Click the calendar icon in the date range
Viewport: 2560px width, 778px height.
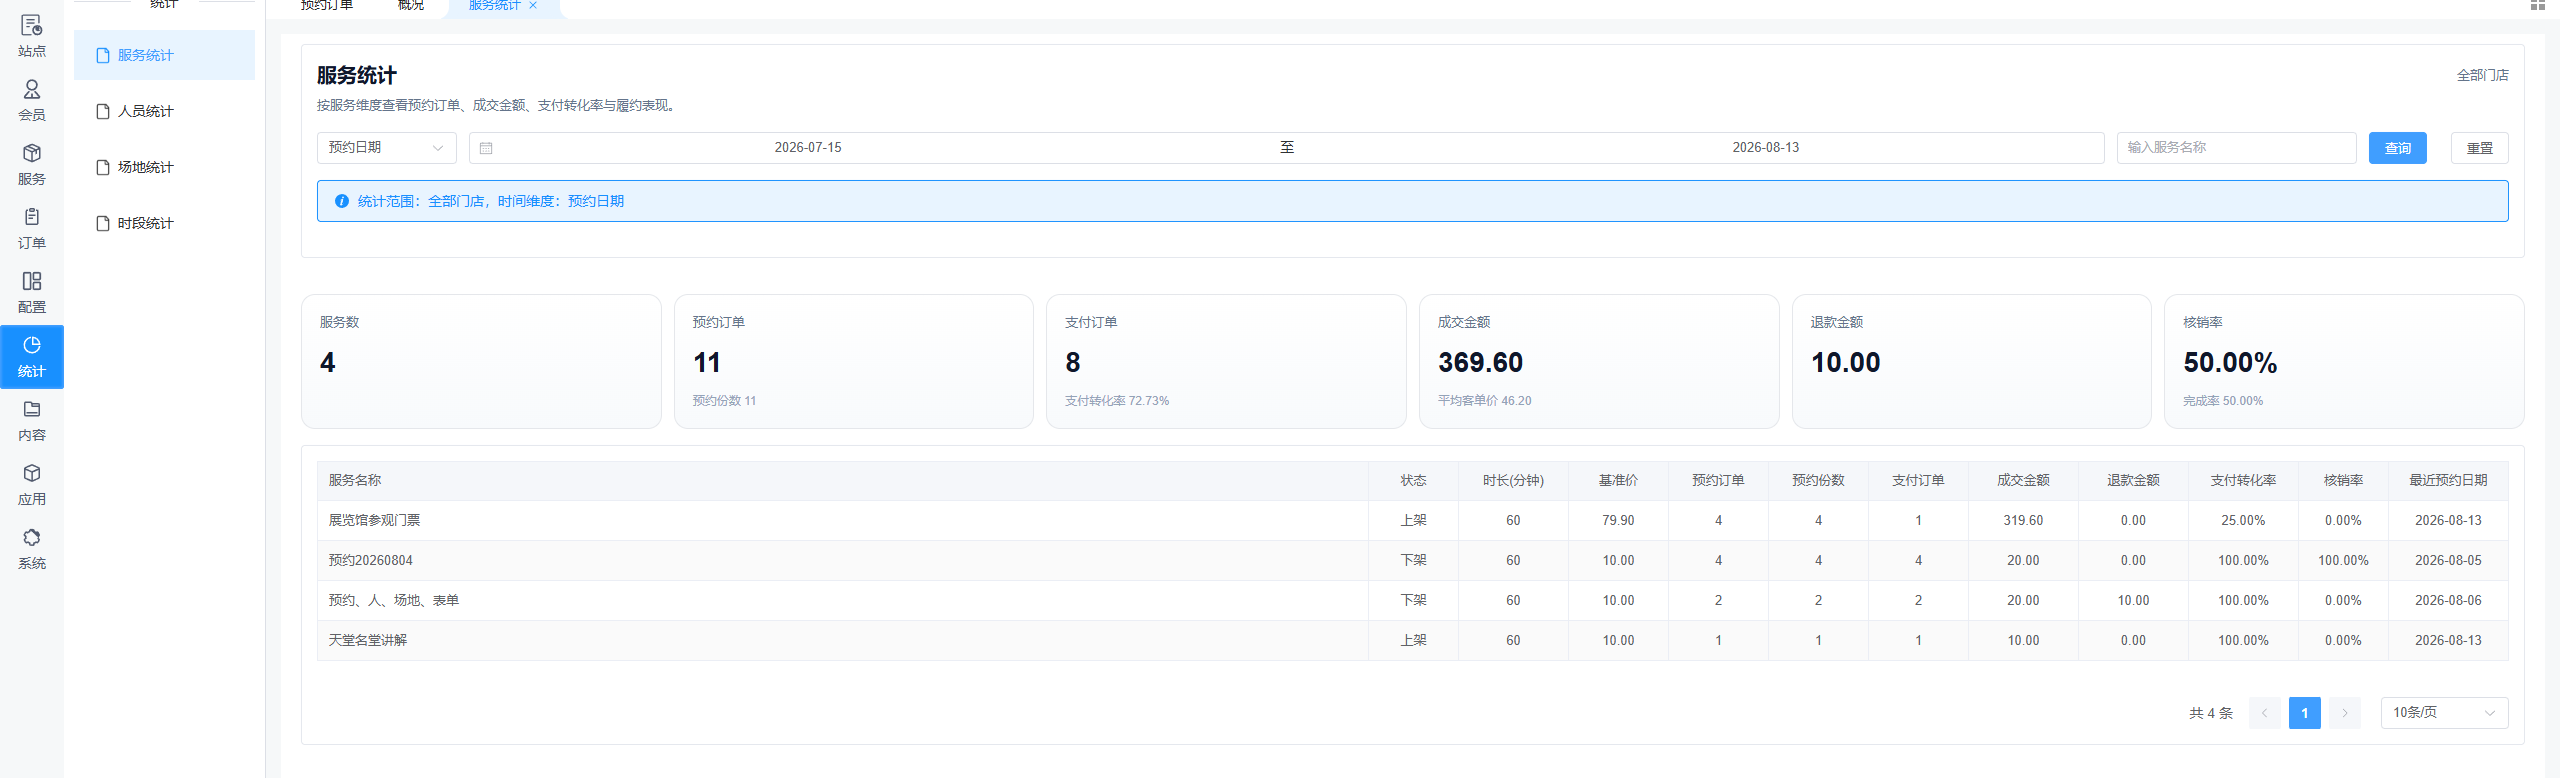click(x=486, y=148)
